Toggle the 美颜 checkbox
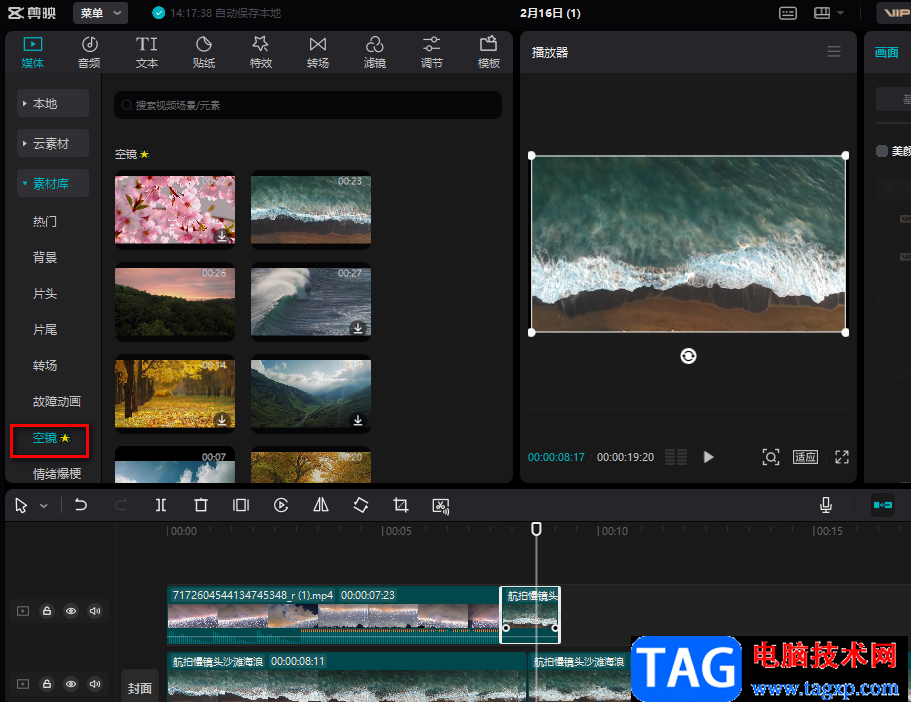 point(881,151)
